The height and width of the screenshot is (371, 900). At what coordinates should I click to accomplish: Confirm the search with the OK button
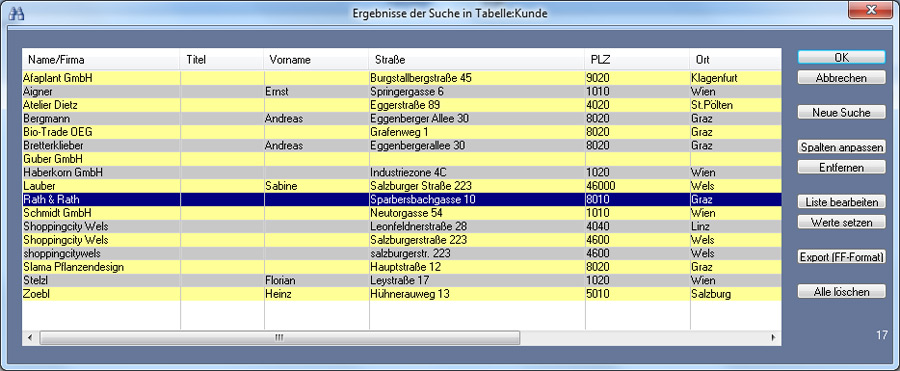tap(841, 57)
